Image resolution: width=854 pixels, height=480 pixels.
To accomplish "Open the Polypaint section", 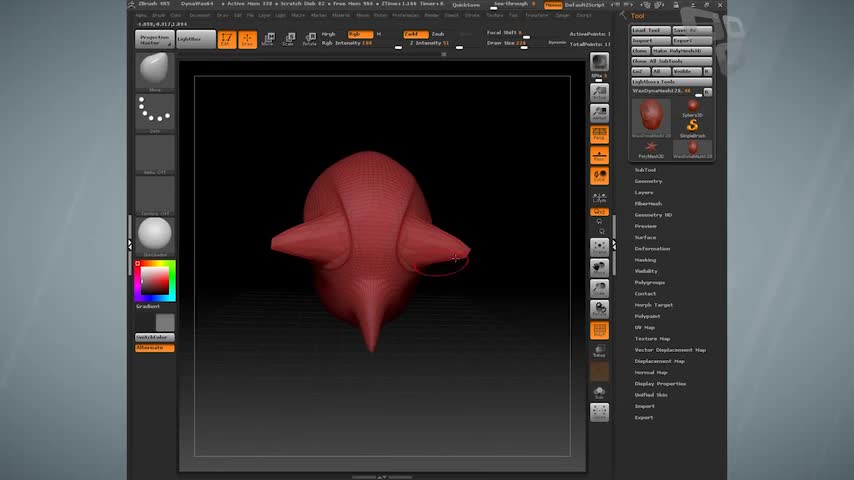I will 648,316.
